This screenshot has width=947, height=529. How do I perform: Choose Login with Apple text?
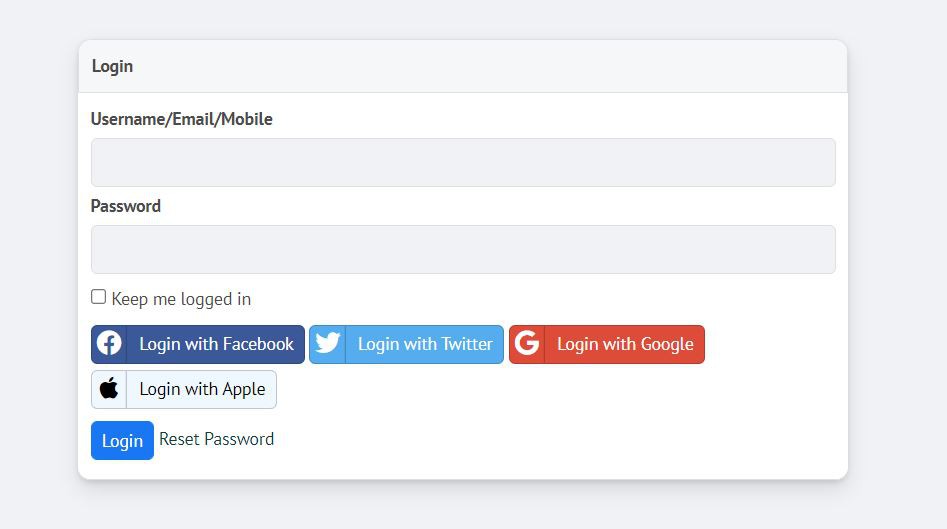(x=202, y=390)
